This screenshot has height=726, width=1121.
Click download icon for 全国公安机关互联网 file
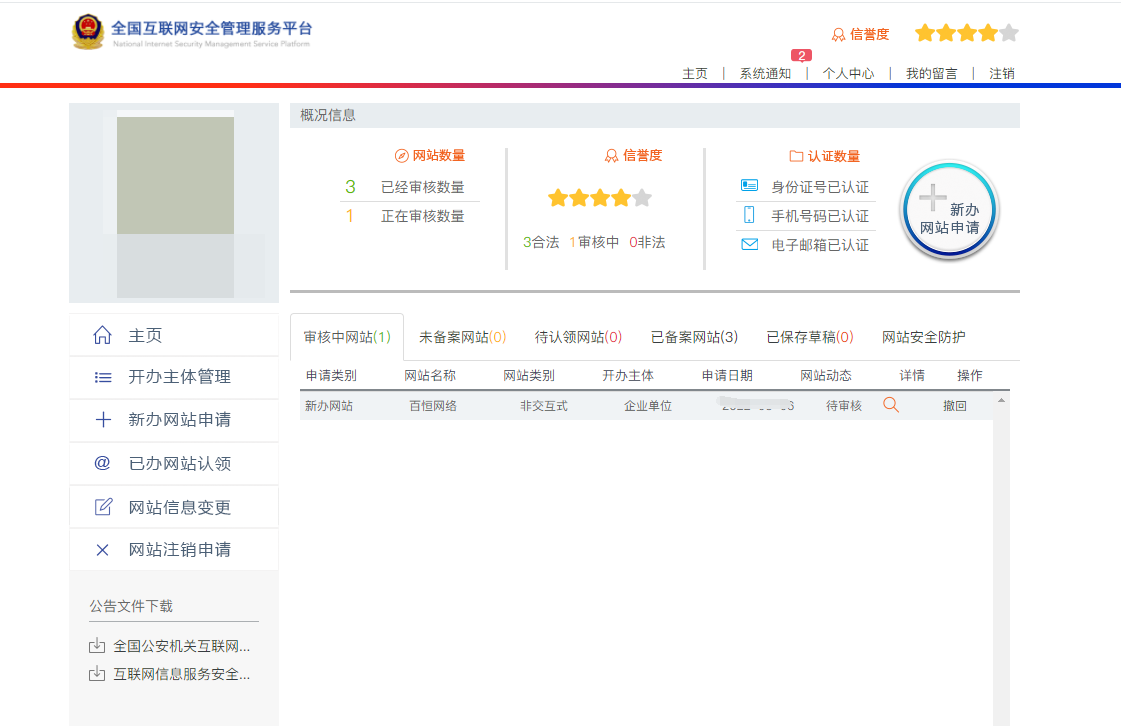pos(97,646)
